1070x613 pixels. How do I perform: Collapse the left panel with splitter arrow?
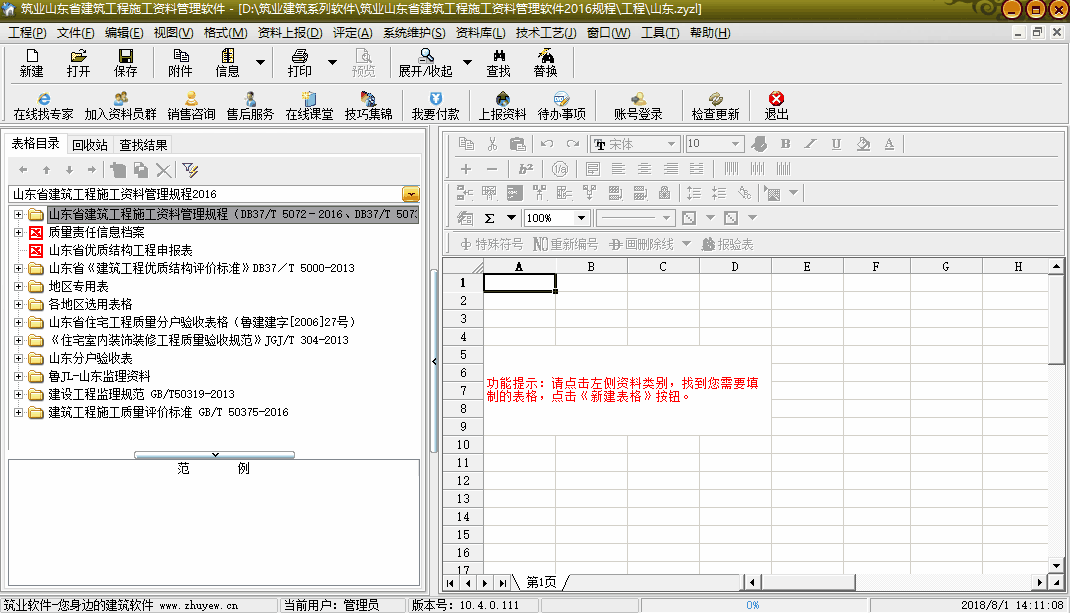point(435,361)
